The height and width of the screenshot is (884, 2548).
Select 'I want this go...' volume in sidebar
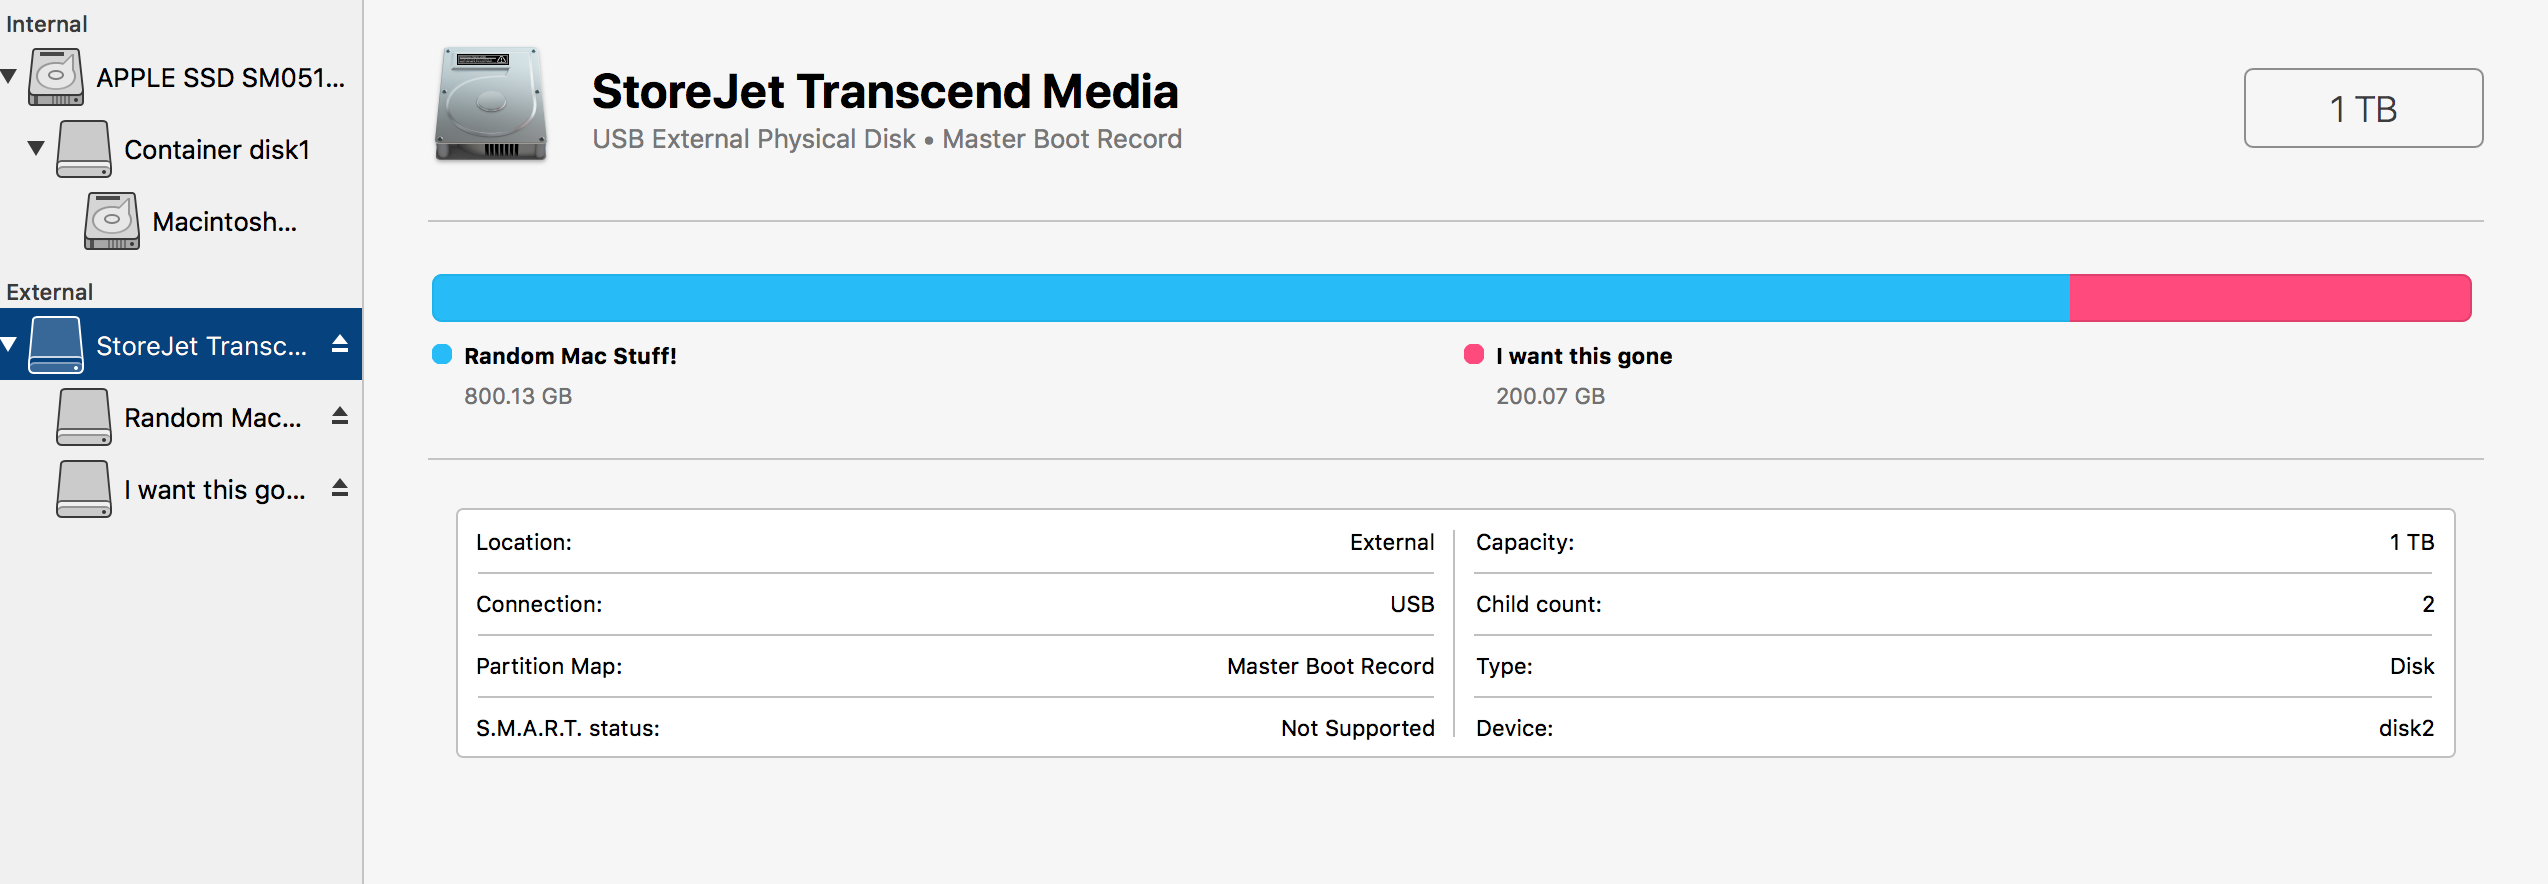(214, 490)
